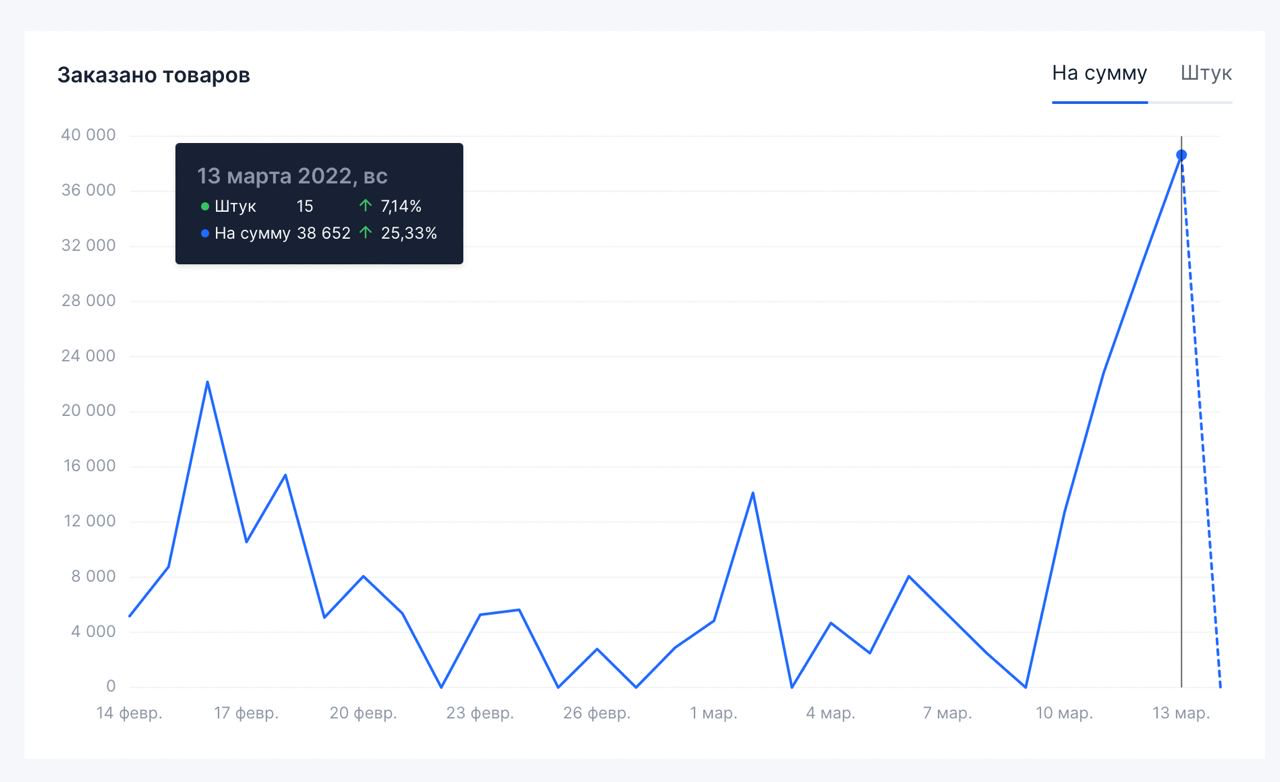
Task: Select the "На сумму" tab
Action: click(1099, 73)
